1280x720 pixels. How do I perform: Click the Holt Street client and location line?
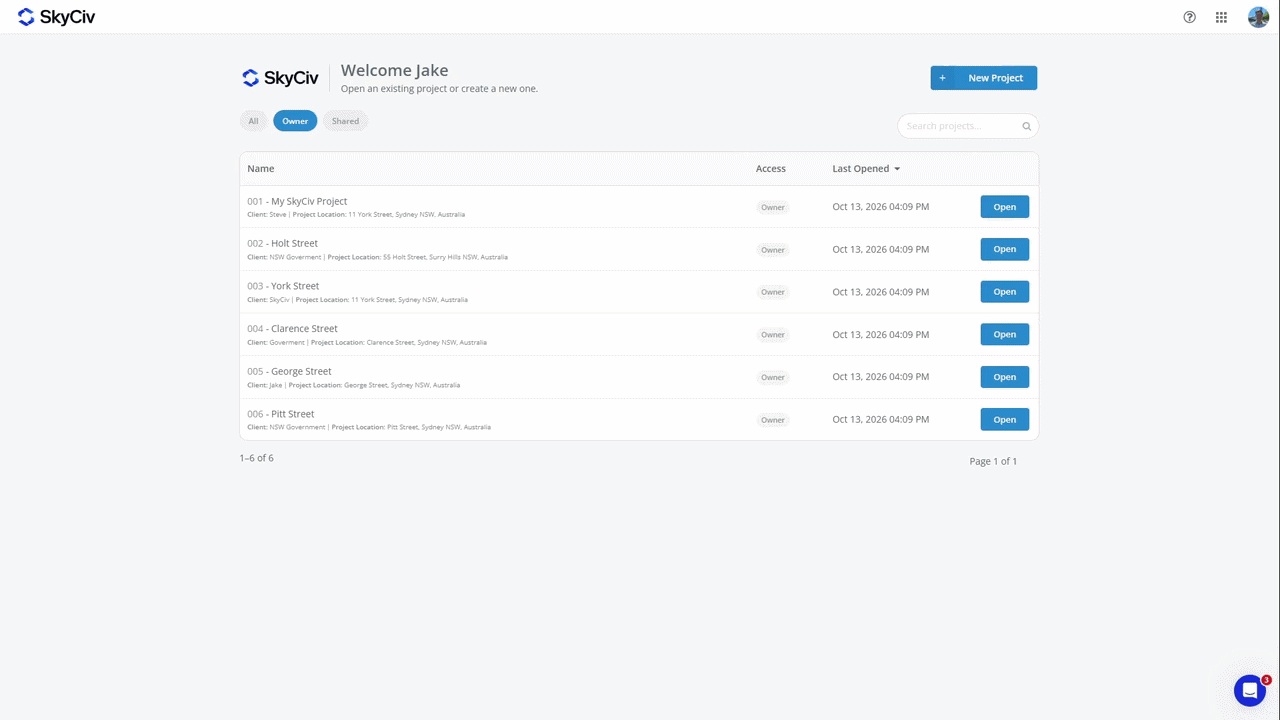[377, 257]
